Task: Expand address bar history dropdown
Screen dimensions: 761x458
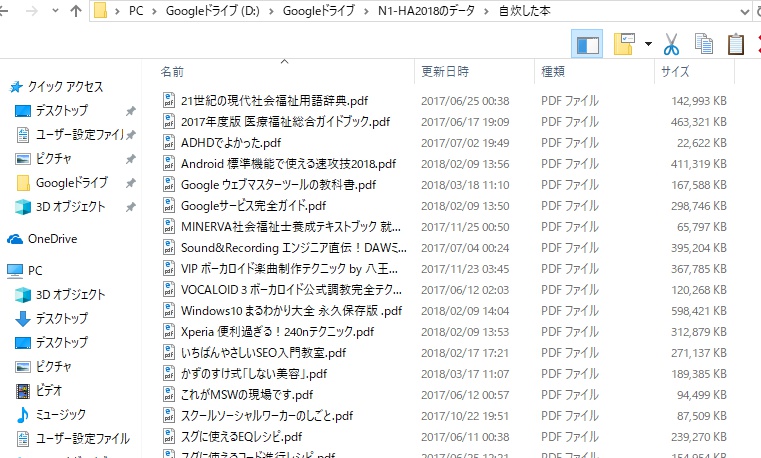Action: point(744,12)
